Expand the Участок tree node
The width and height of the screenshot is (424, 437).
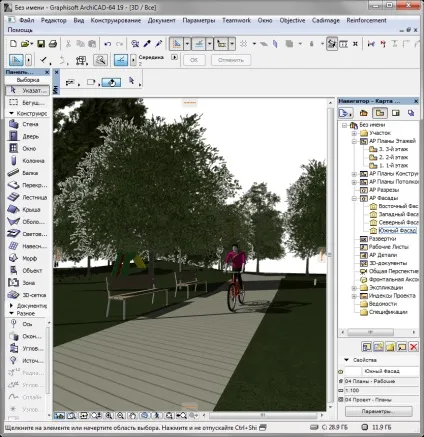point(354,133)
